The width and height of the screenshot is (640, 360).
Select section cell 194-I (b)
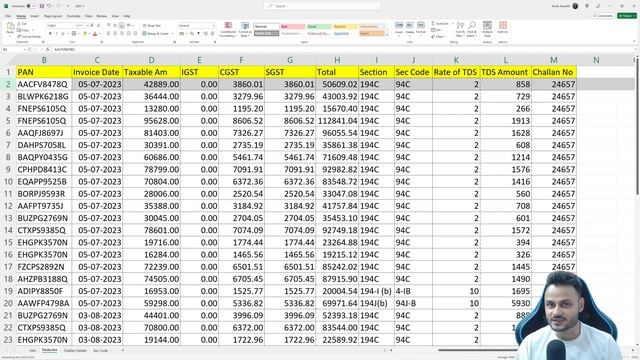[376, 291]
